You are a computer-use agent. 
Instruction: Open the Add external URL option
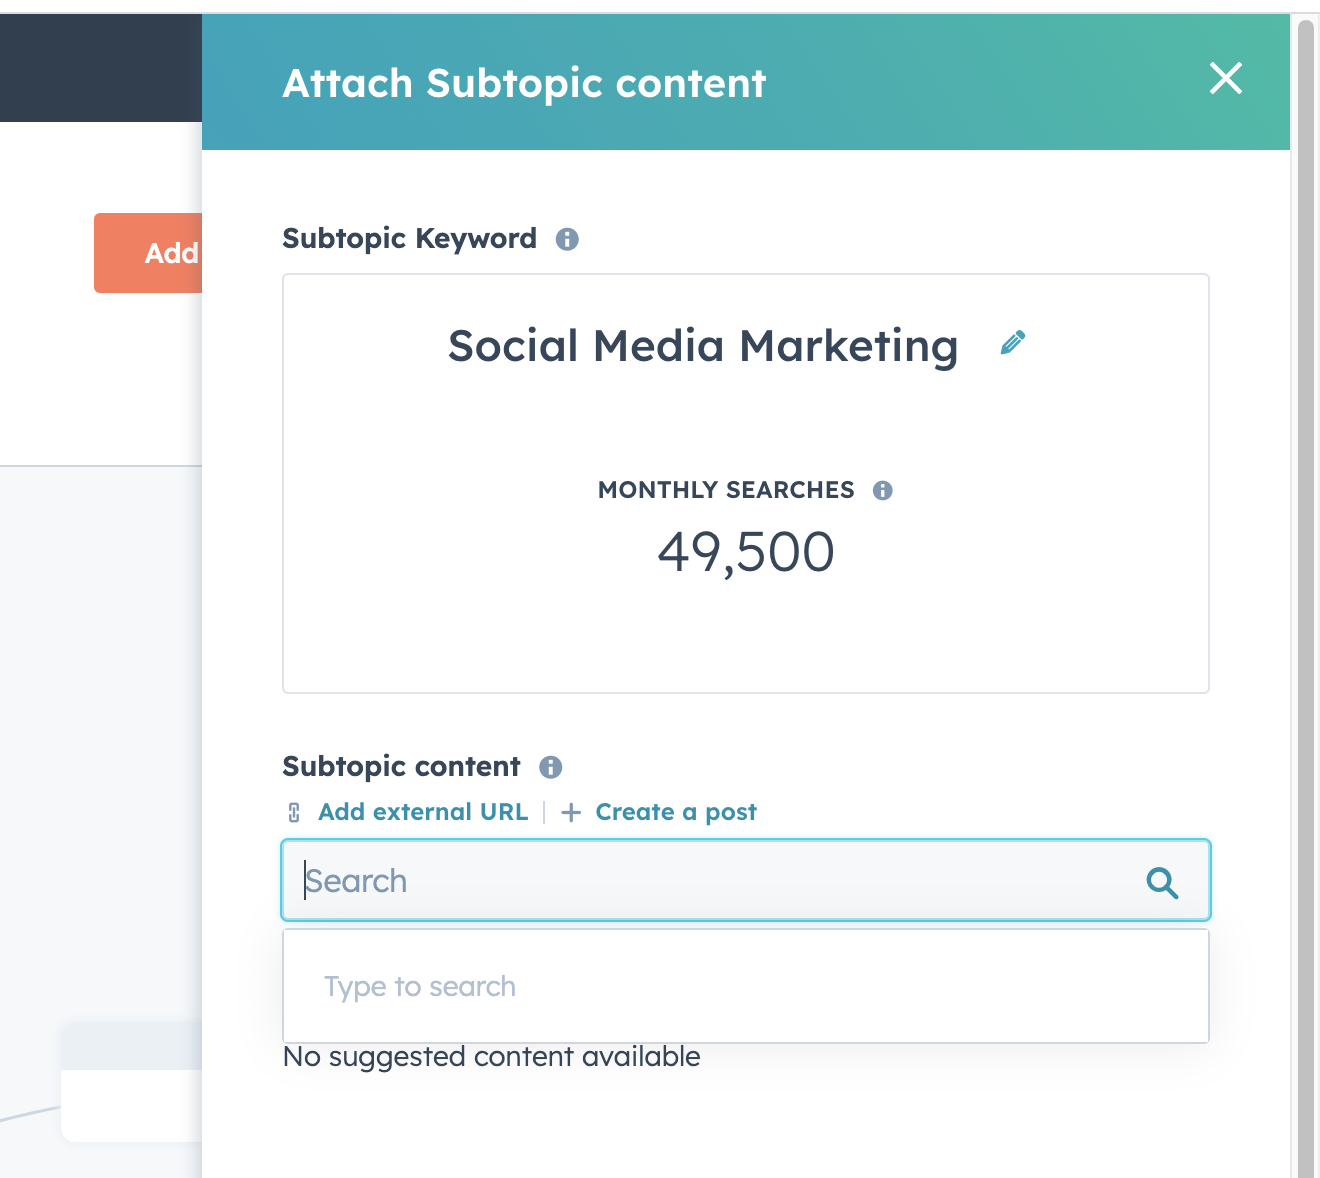[422, 812]
